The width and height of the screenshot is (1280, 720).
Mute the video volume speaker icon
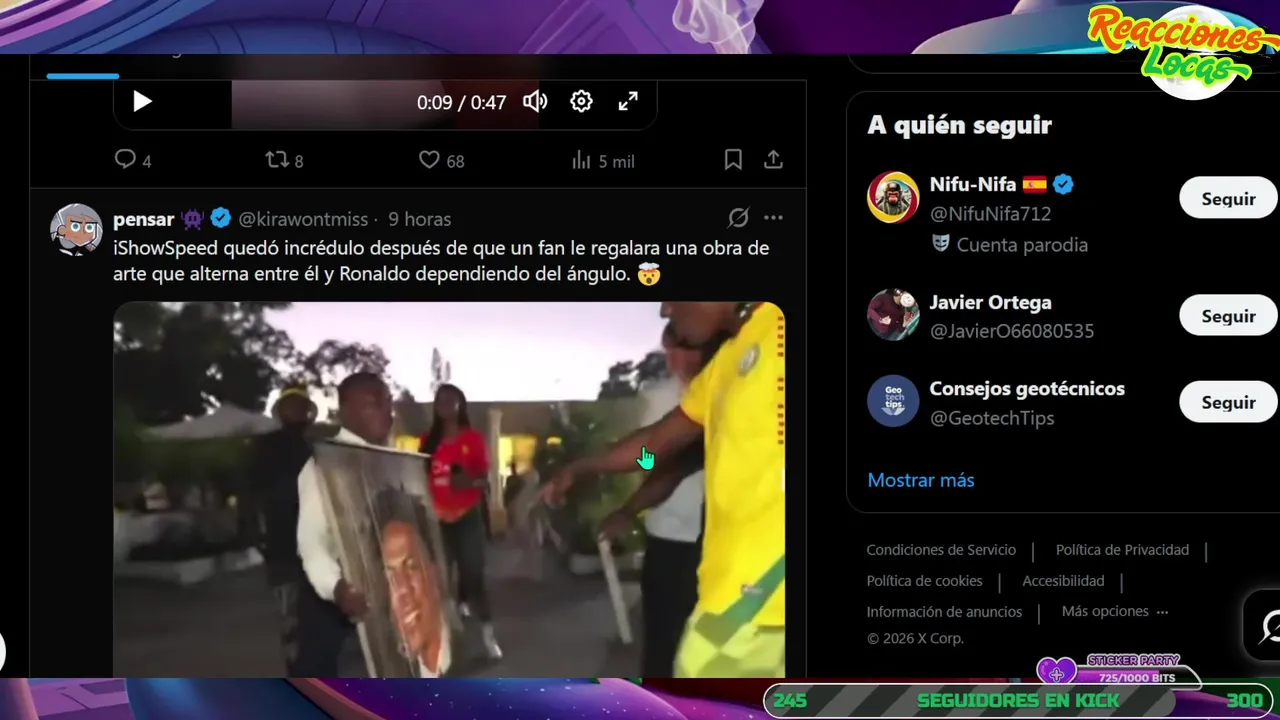(535, 101)
